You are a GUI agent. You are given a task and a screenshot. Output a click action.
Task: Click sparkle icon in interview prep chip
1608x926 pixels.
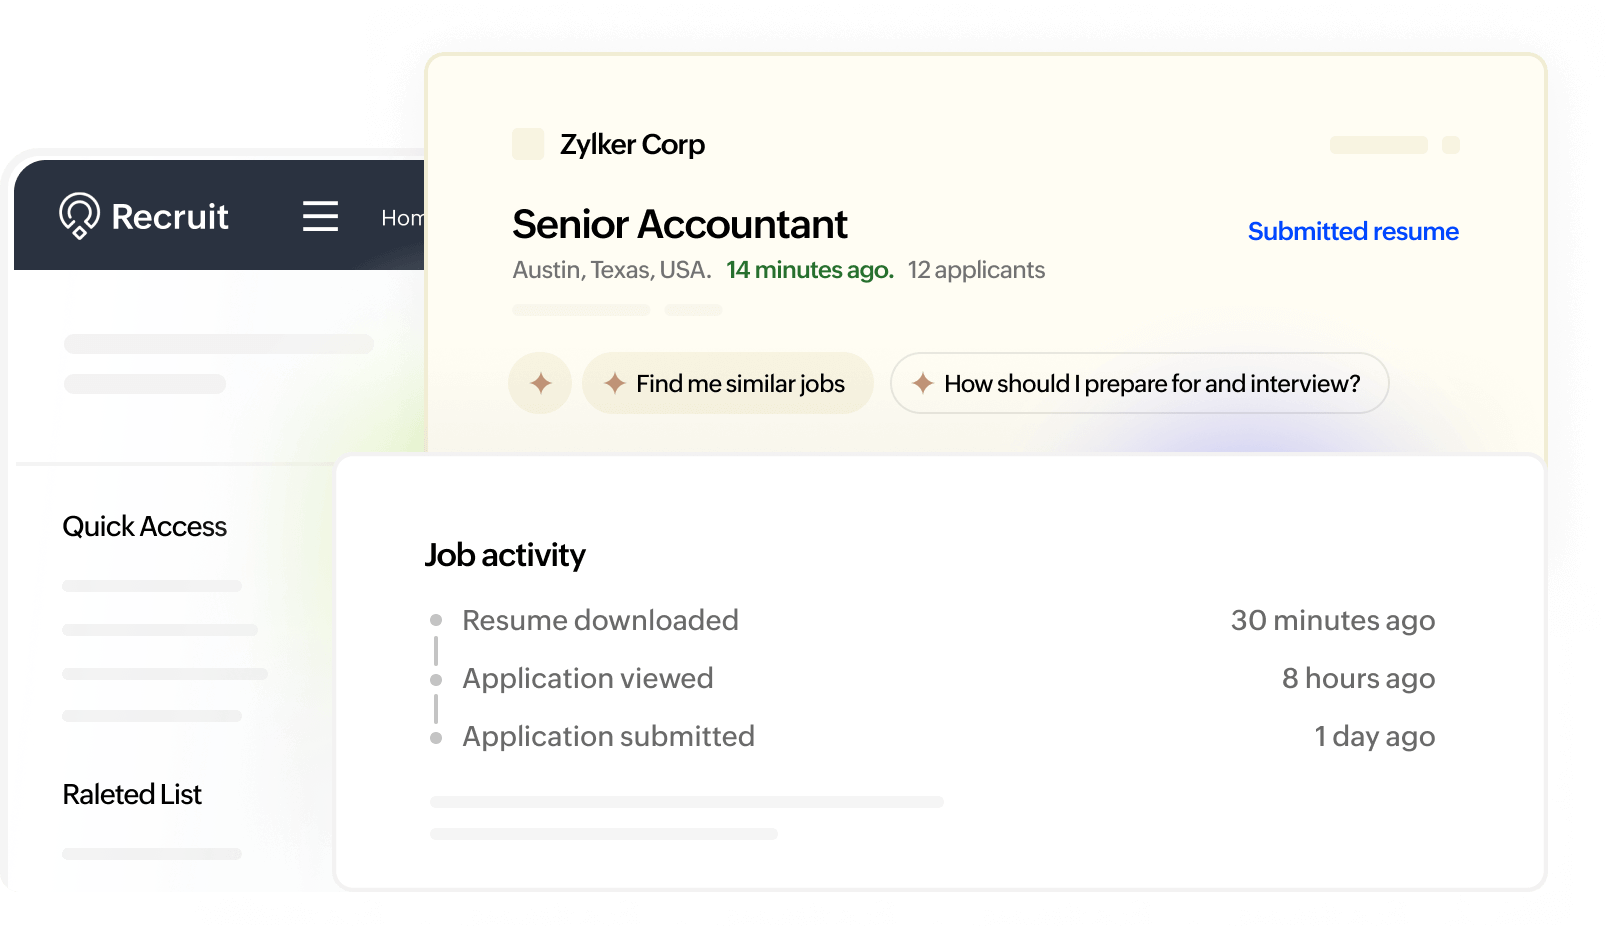[x=923, y=383]
